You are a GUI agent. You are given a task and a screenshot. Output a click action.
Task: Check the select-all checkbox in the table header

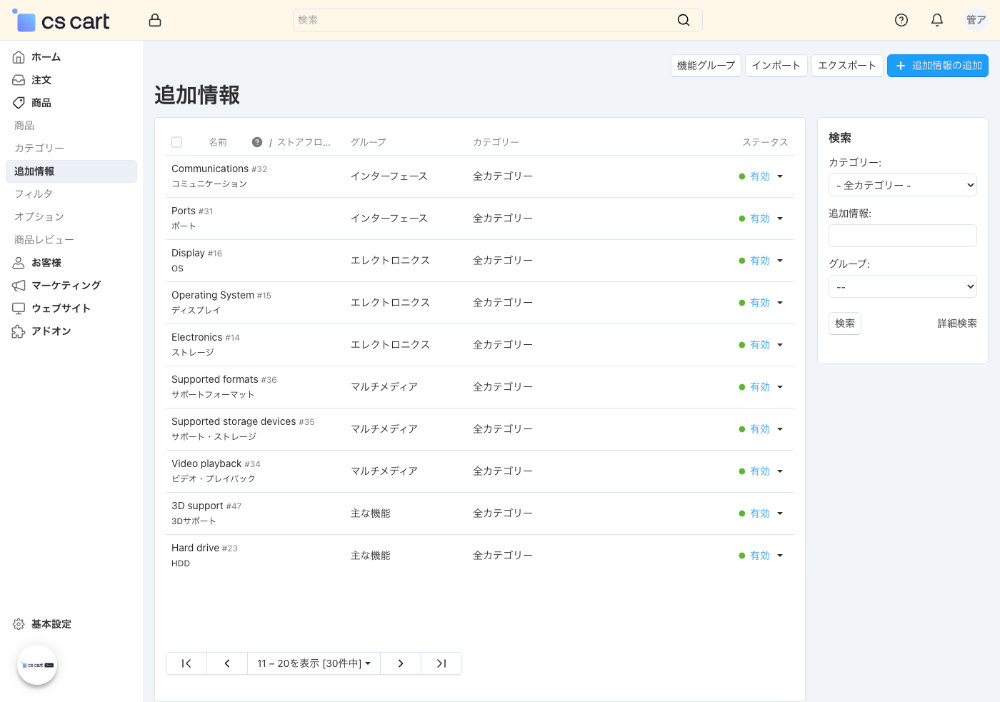[177, 142]
